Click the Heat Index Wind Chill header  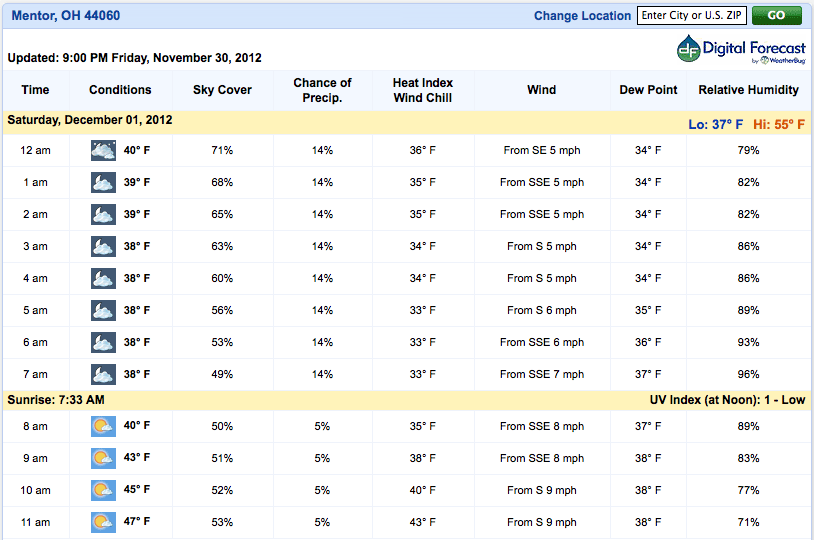423,90
